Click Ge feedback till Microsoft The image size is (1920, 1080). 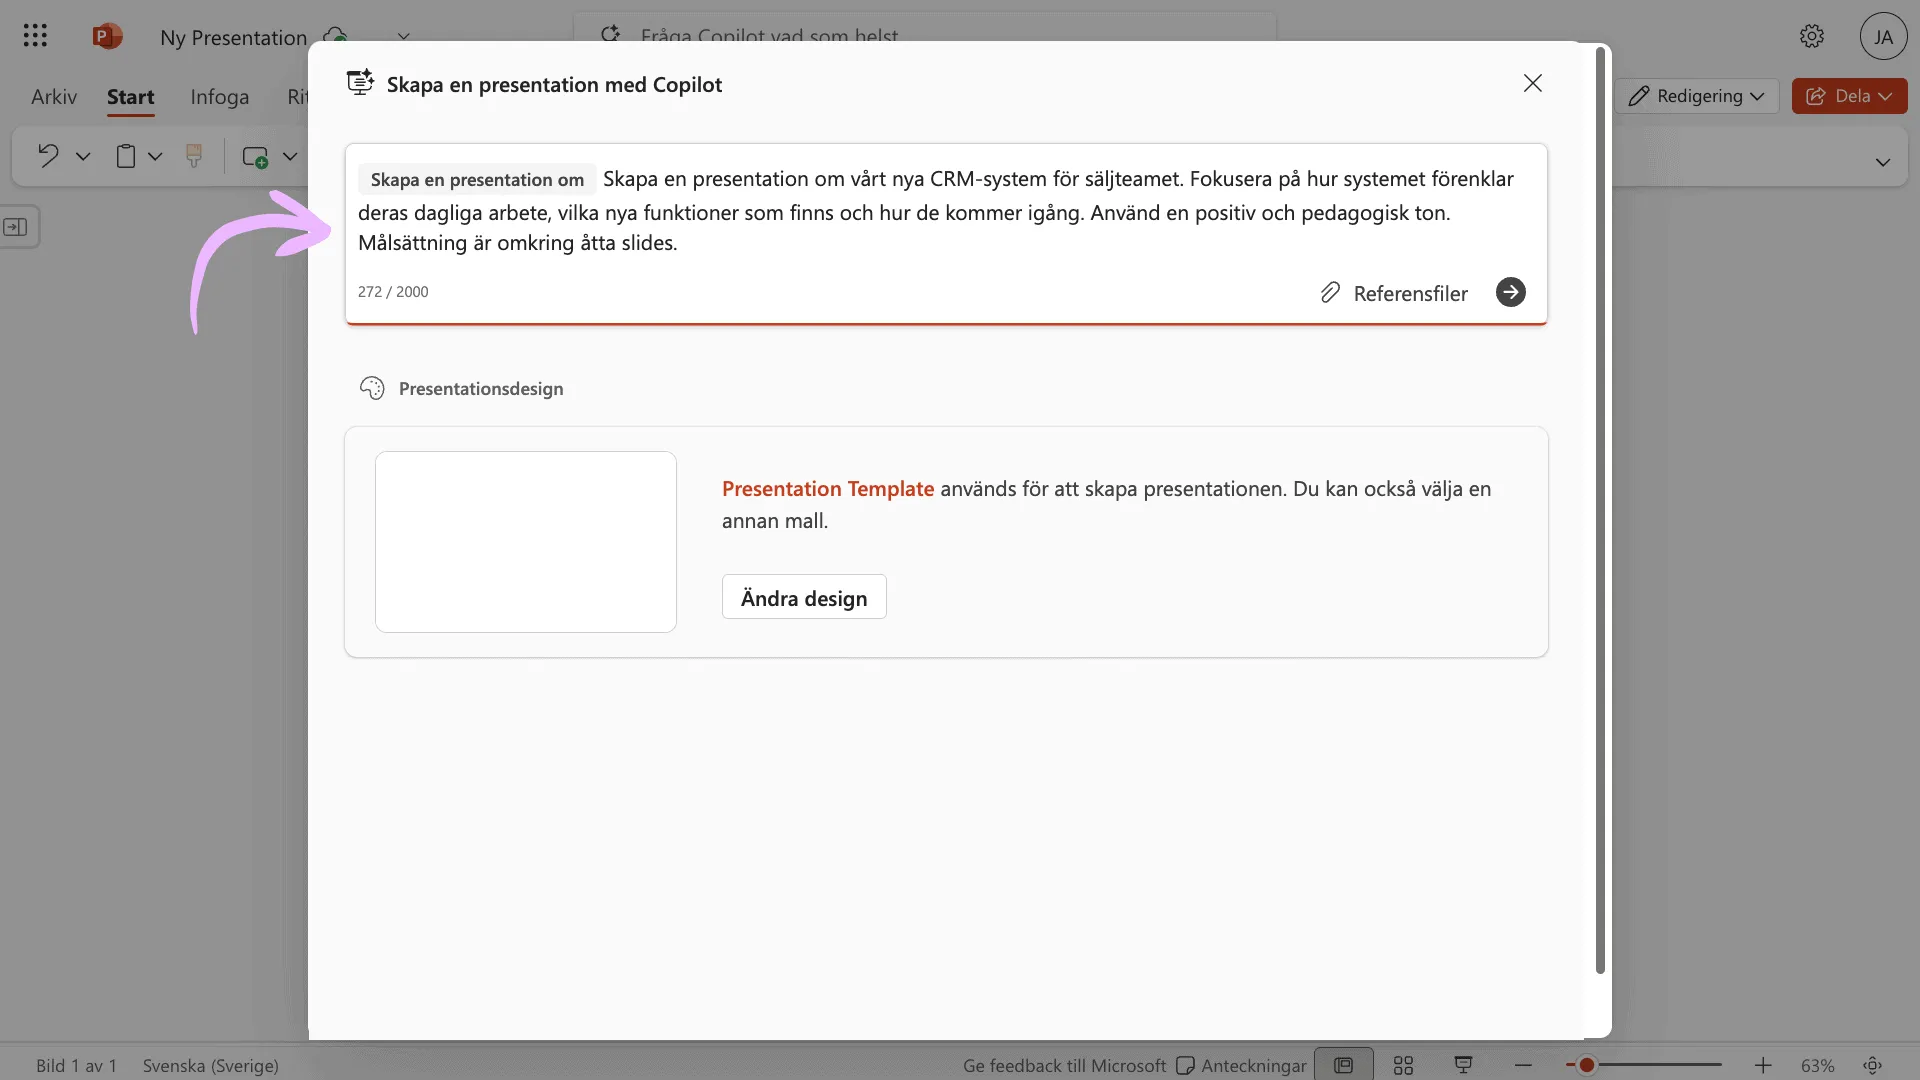[1064, 1066]
